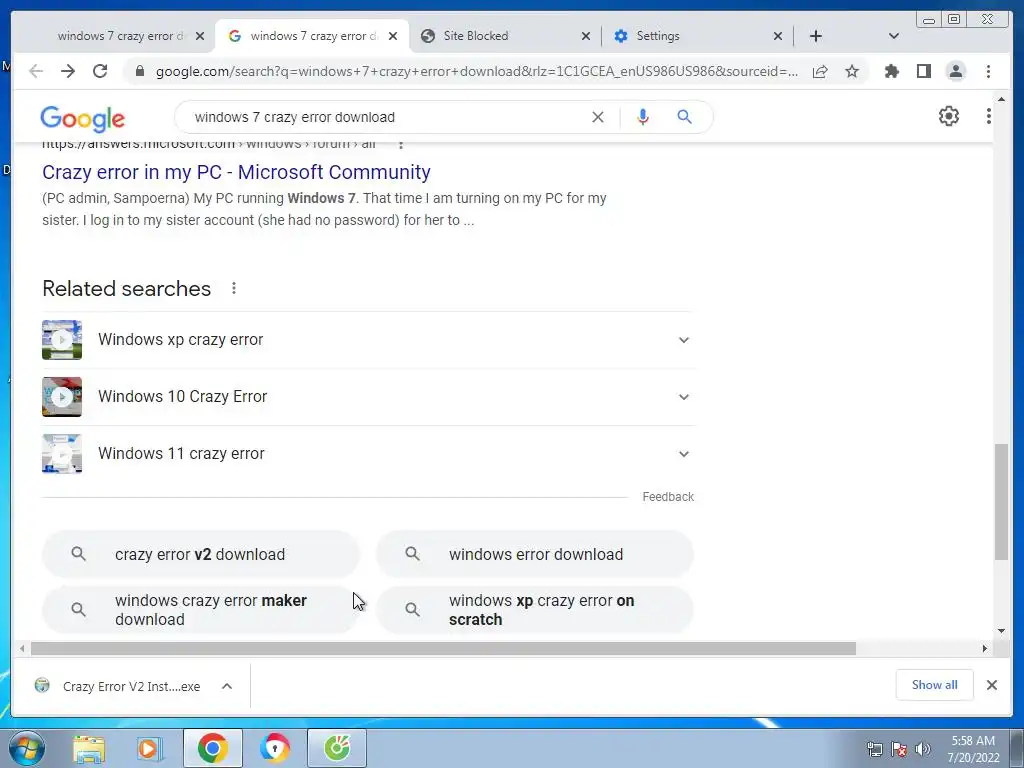The height and width of the screenshot is (768, 1024).
Task: Click the Windows 10 Crazy Error thumbnail
Action: point(62,396)
